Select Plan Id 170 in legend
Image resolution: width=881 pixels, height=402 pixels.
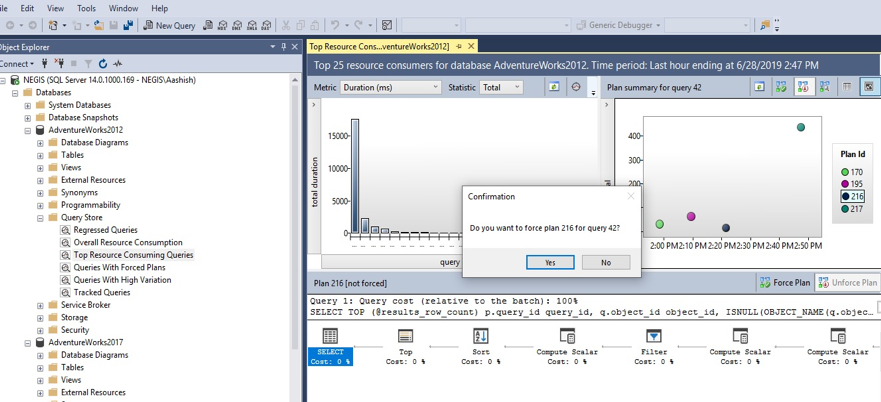tap(852, 172)
